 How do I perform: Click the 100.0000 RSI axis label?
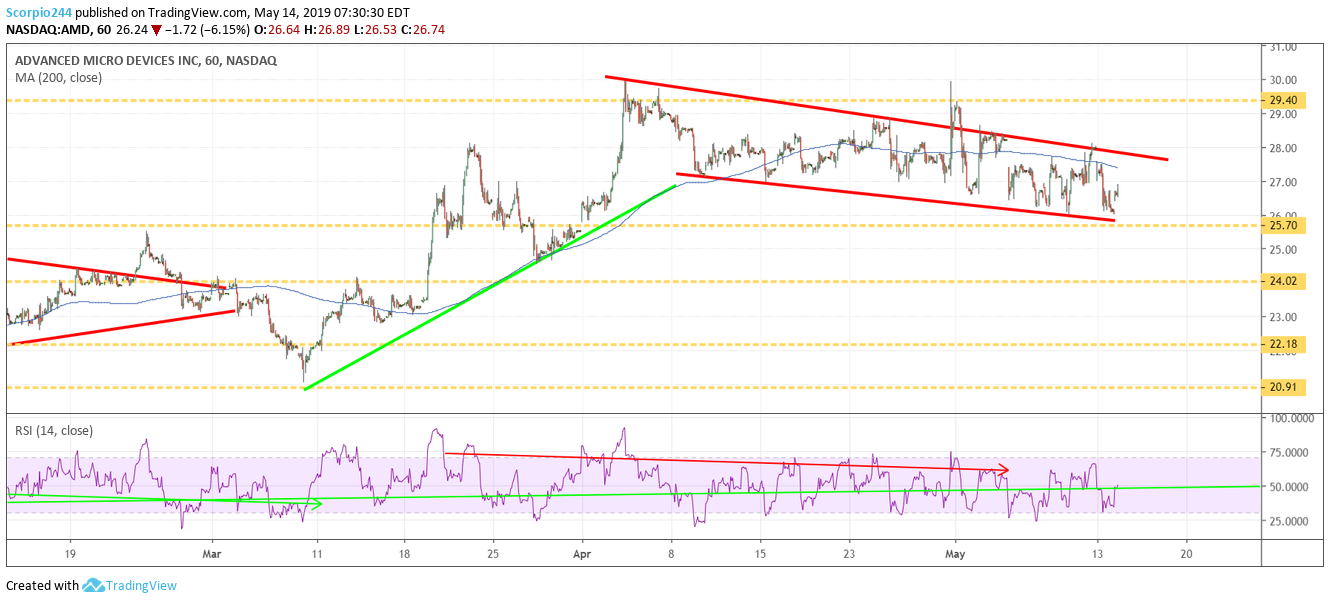pos(1290,419)
